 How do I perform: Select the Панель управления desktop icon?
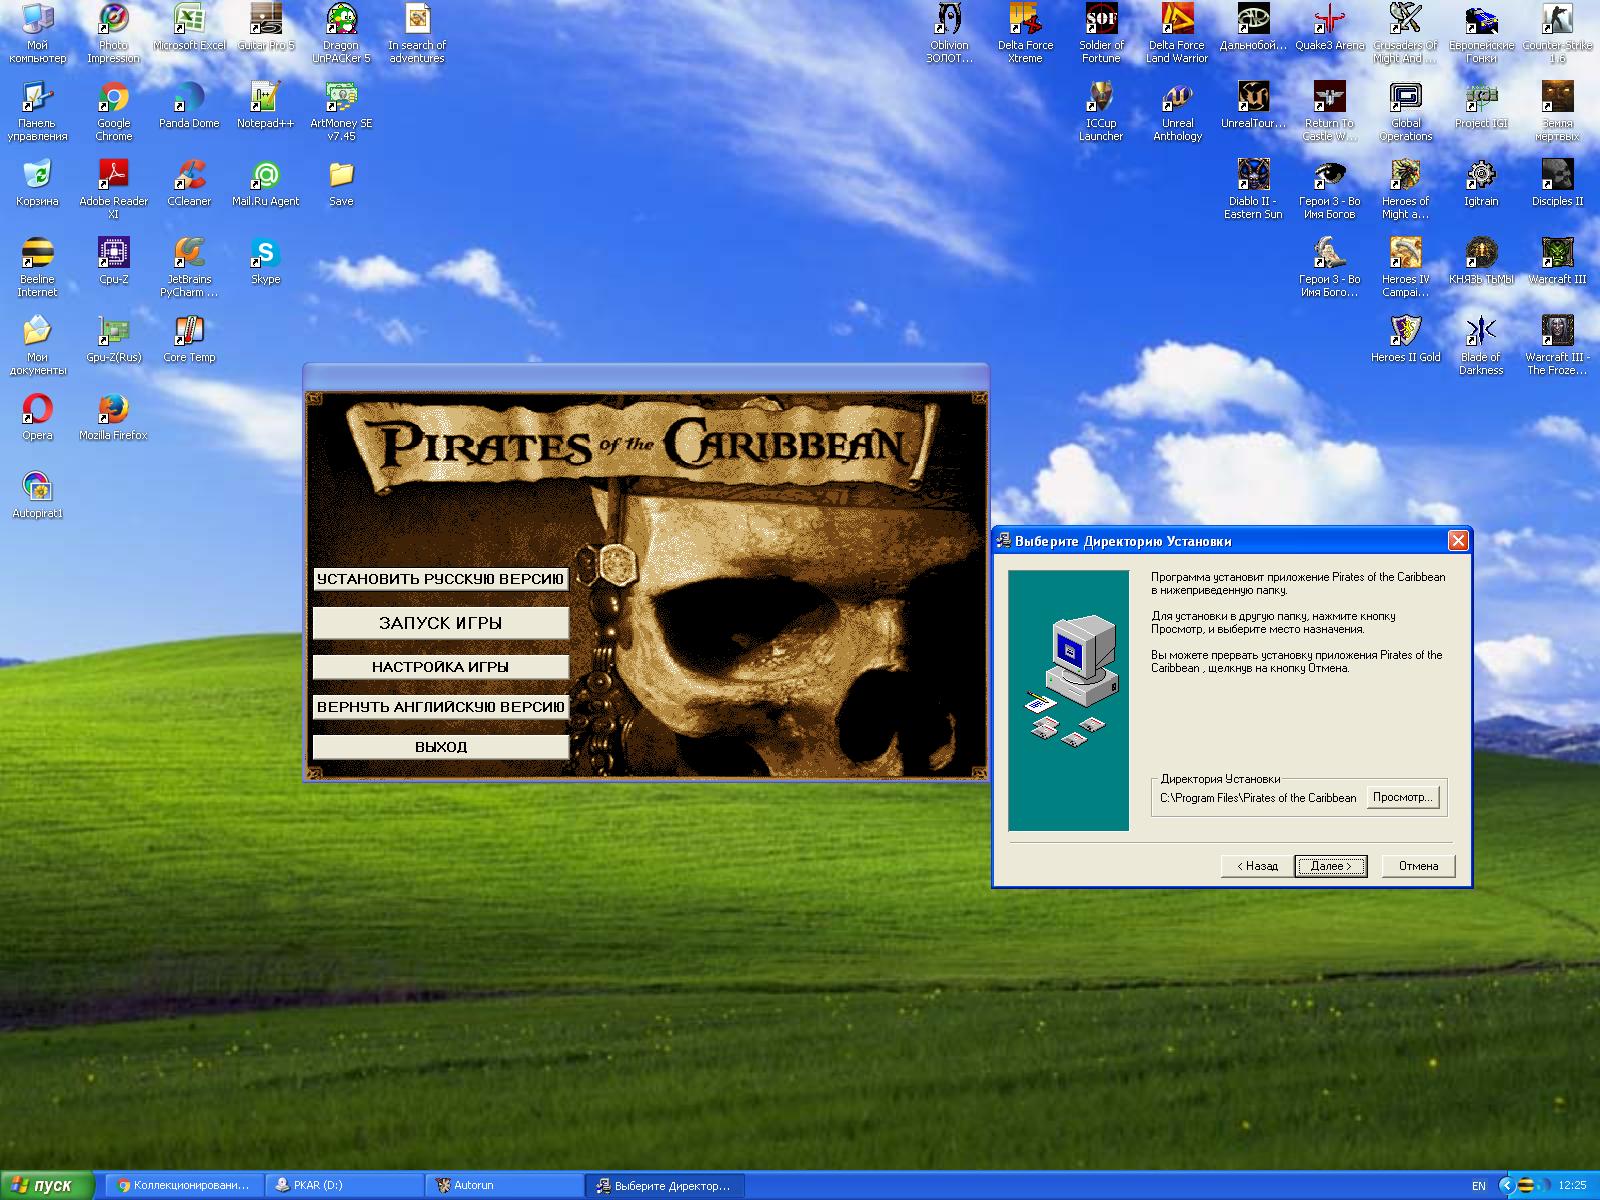point(37,111)
